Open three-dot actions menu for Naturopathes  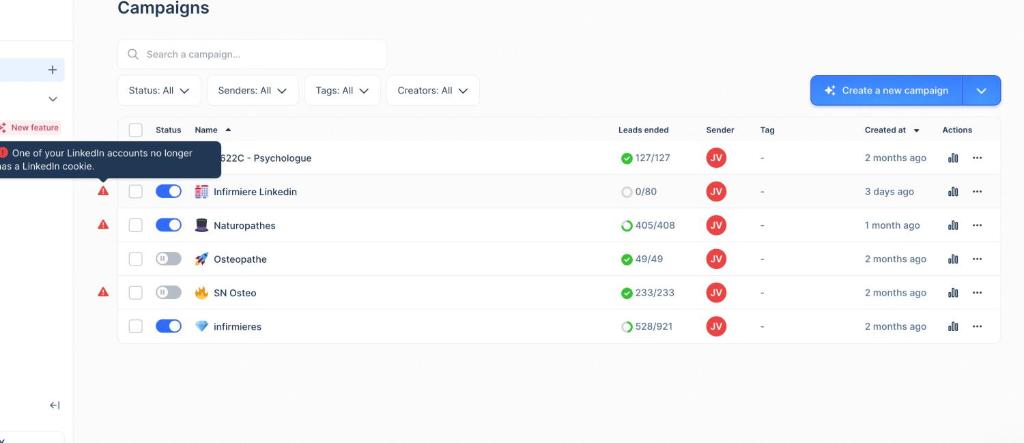(x=977, y=226)
